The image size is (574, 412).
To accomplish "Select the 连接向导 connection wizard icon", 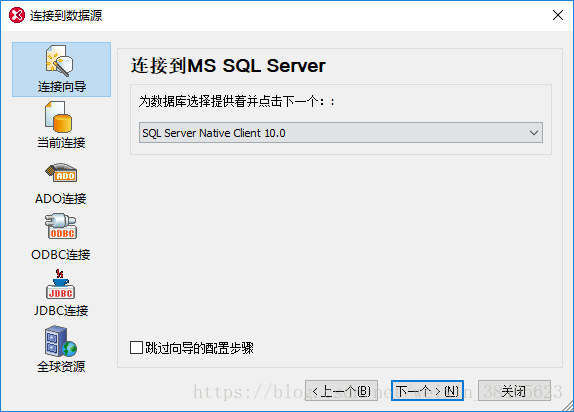I will click(62, 69).
